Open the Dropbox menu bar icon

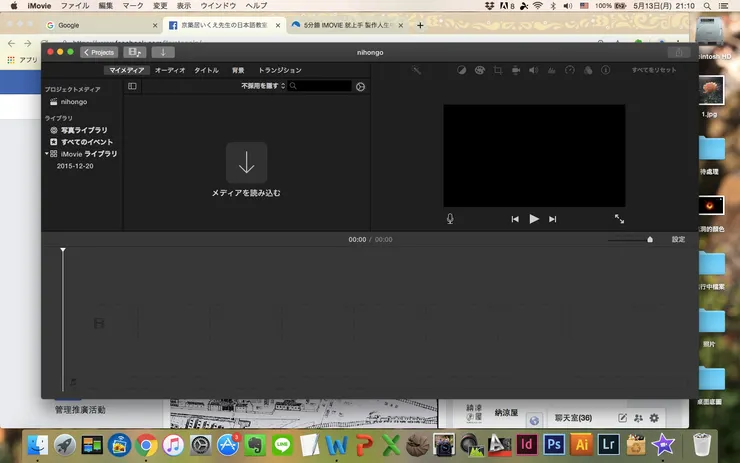489,6
